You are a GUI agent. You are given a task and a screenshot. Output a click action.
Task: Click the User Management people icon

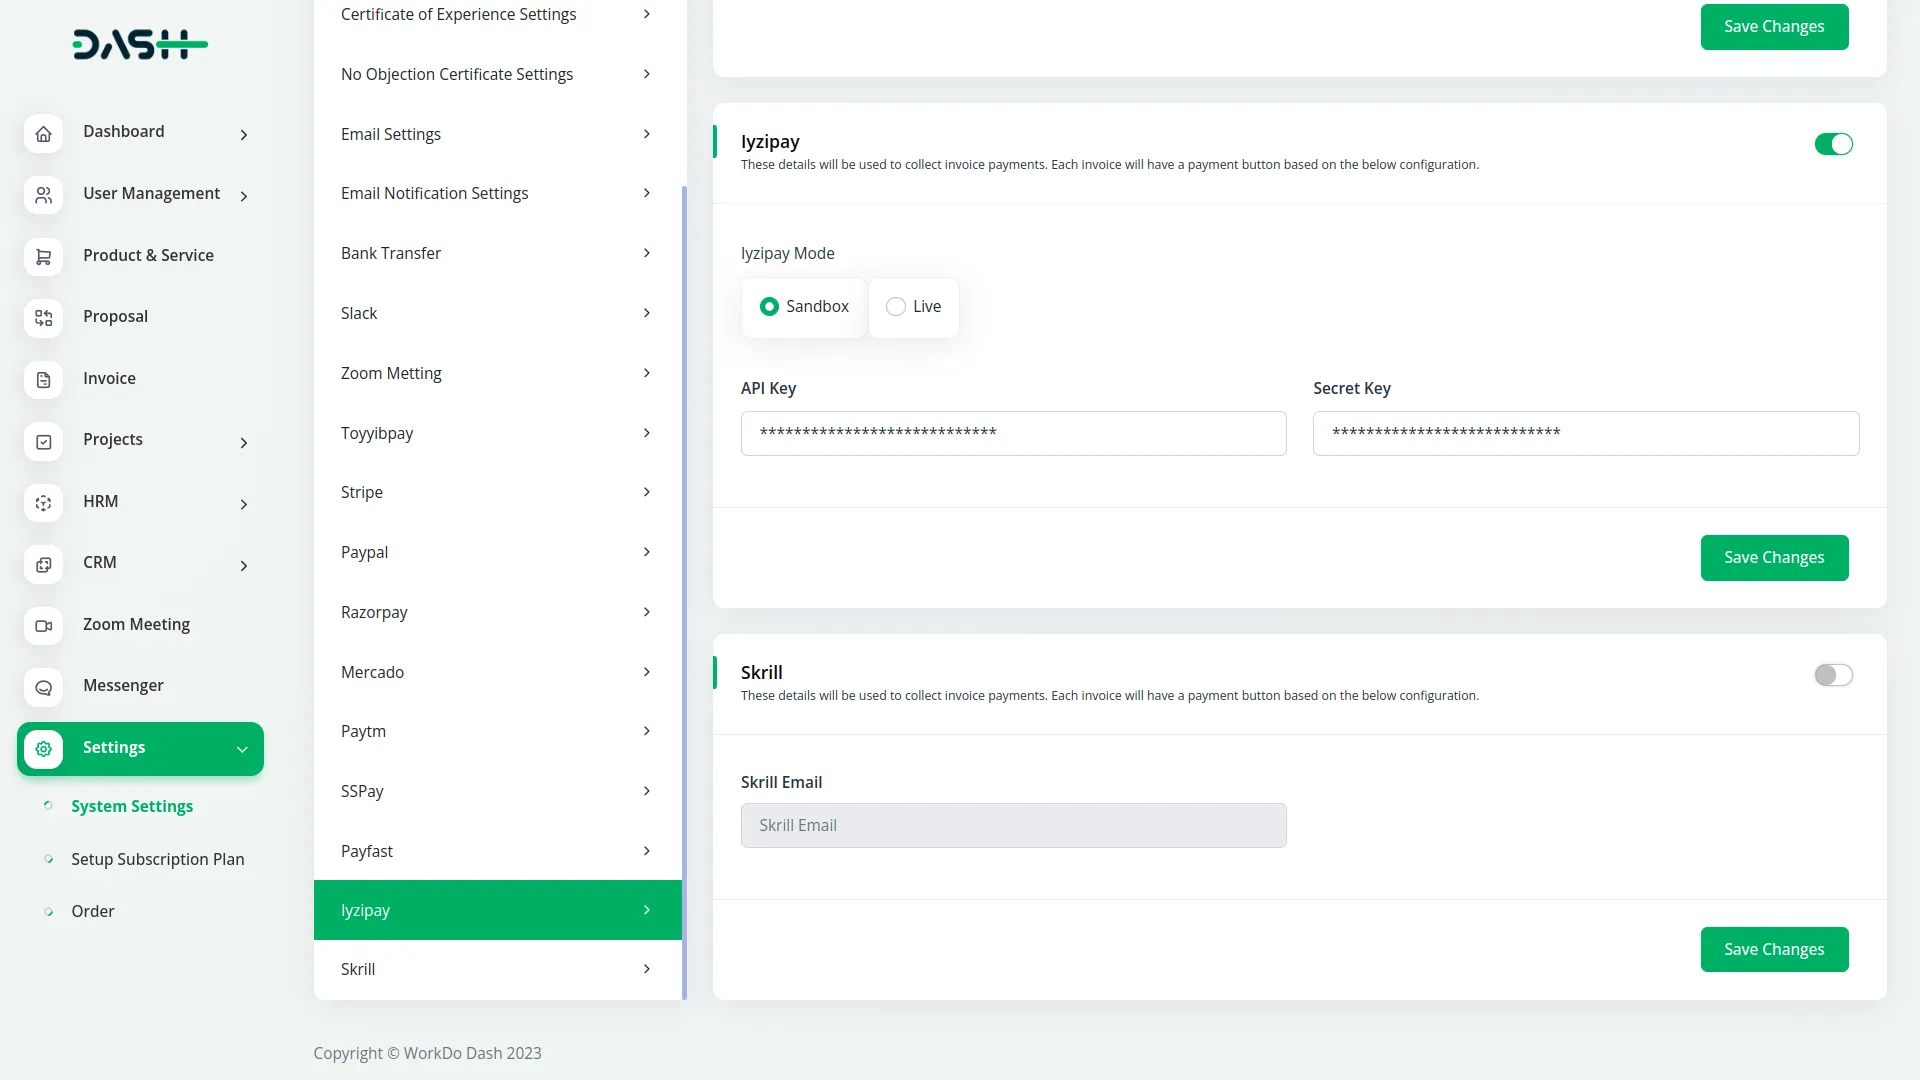pyautogui.click(x=43, y=195)
